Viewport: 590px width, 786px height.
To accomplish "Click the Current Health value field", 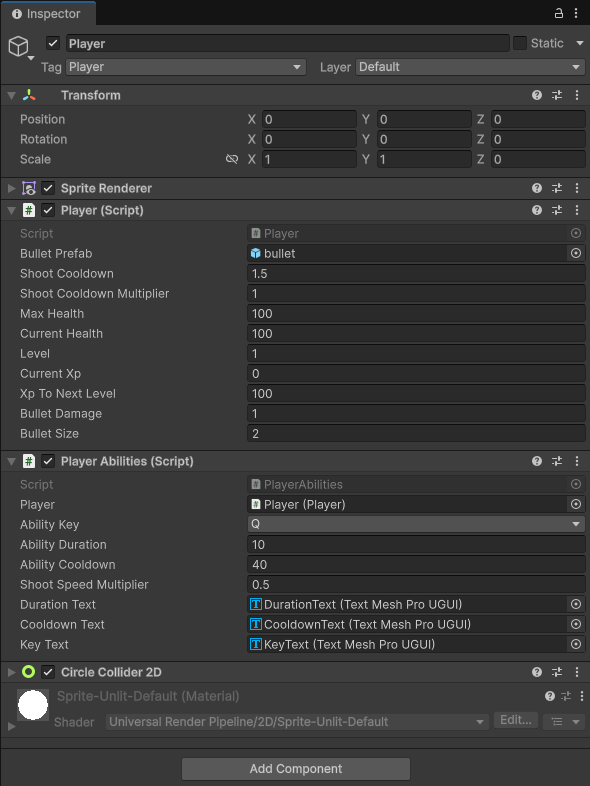I will [416, 334].
